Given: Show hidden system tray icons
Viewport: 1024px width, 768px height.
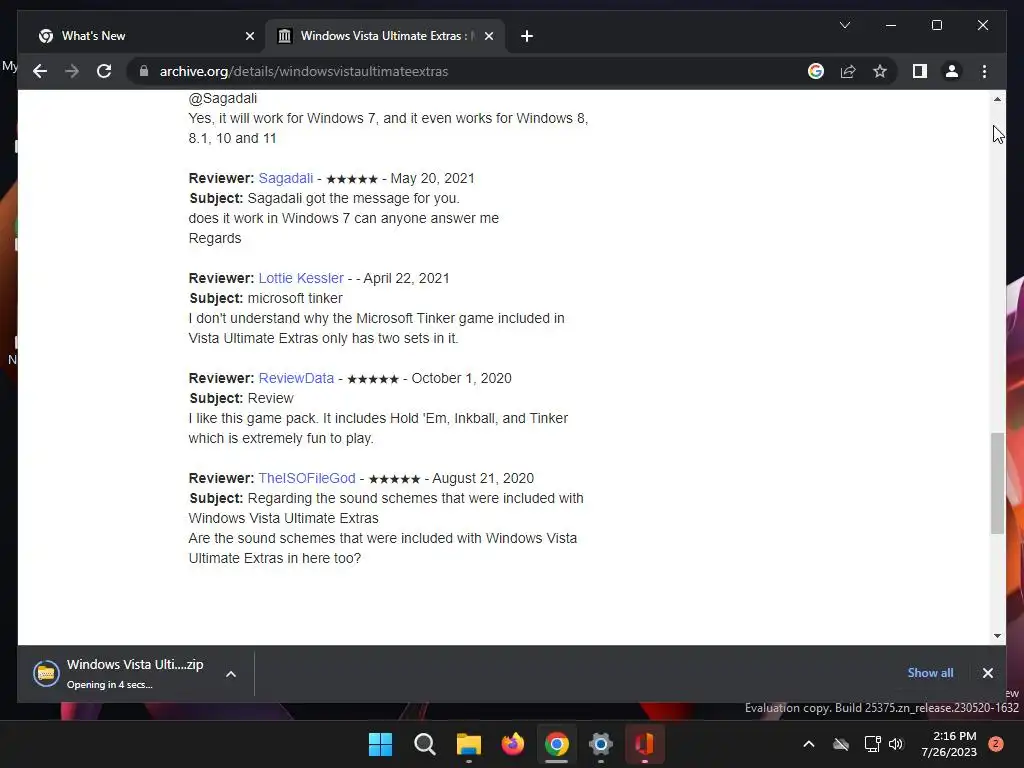Looking at the screenshot, I should (808, 744).
